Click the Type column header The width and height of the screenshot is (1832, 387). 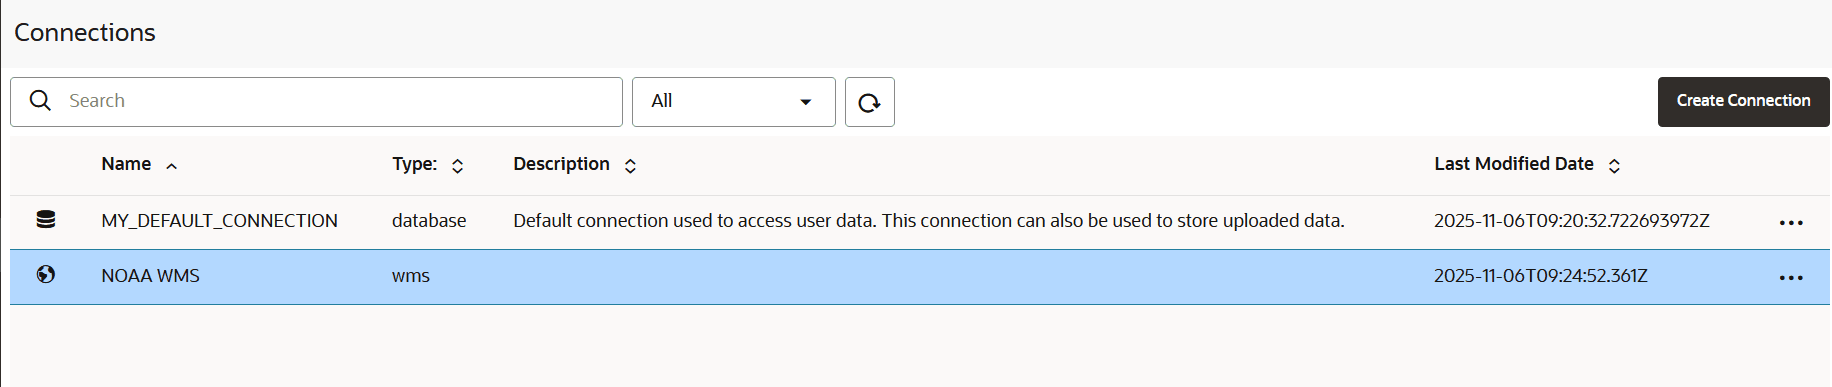pos(414,164)
